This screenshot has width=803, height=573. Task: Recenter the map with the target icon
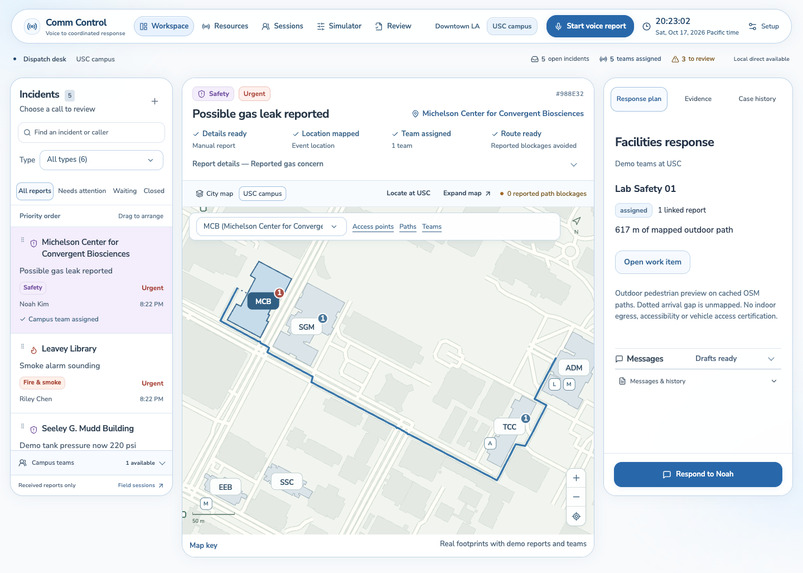[576, 517]
